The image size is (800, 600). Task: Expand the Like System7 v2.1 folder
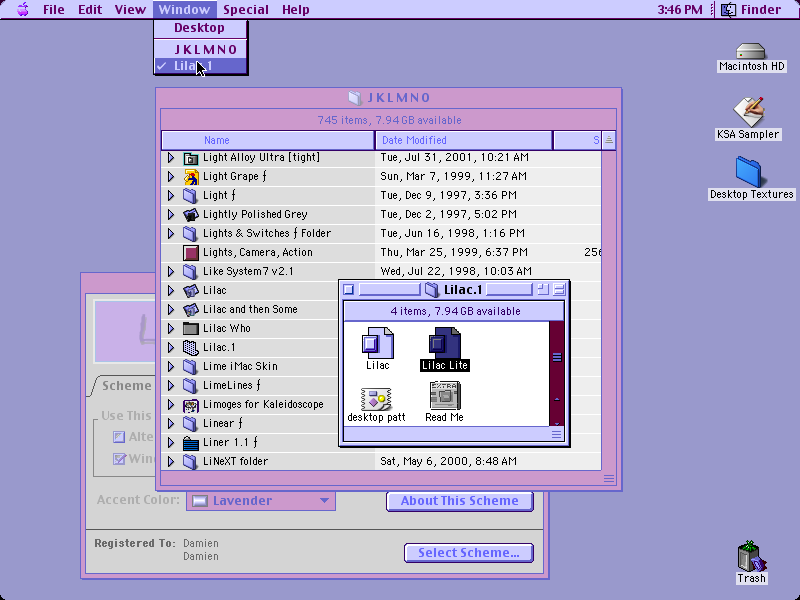[x=171, y=271]
